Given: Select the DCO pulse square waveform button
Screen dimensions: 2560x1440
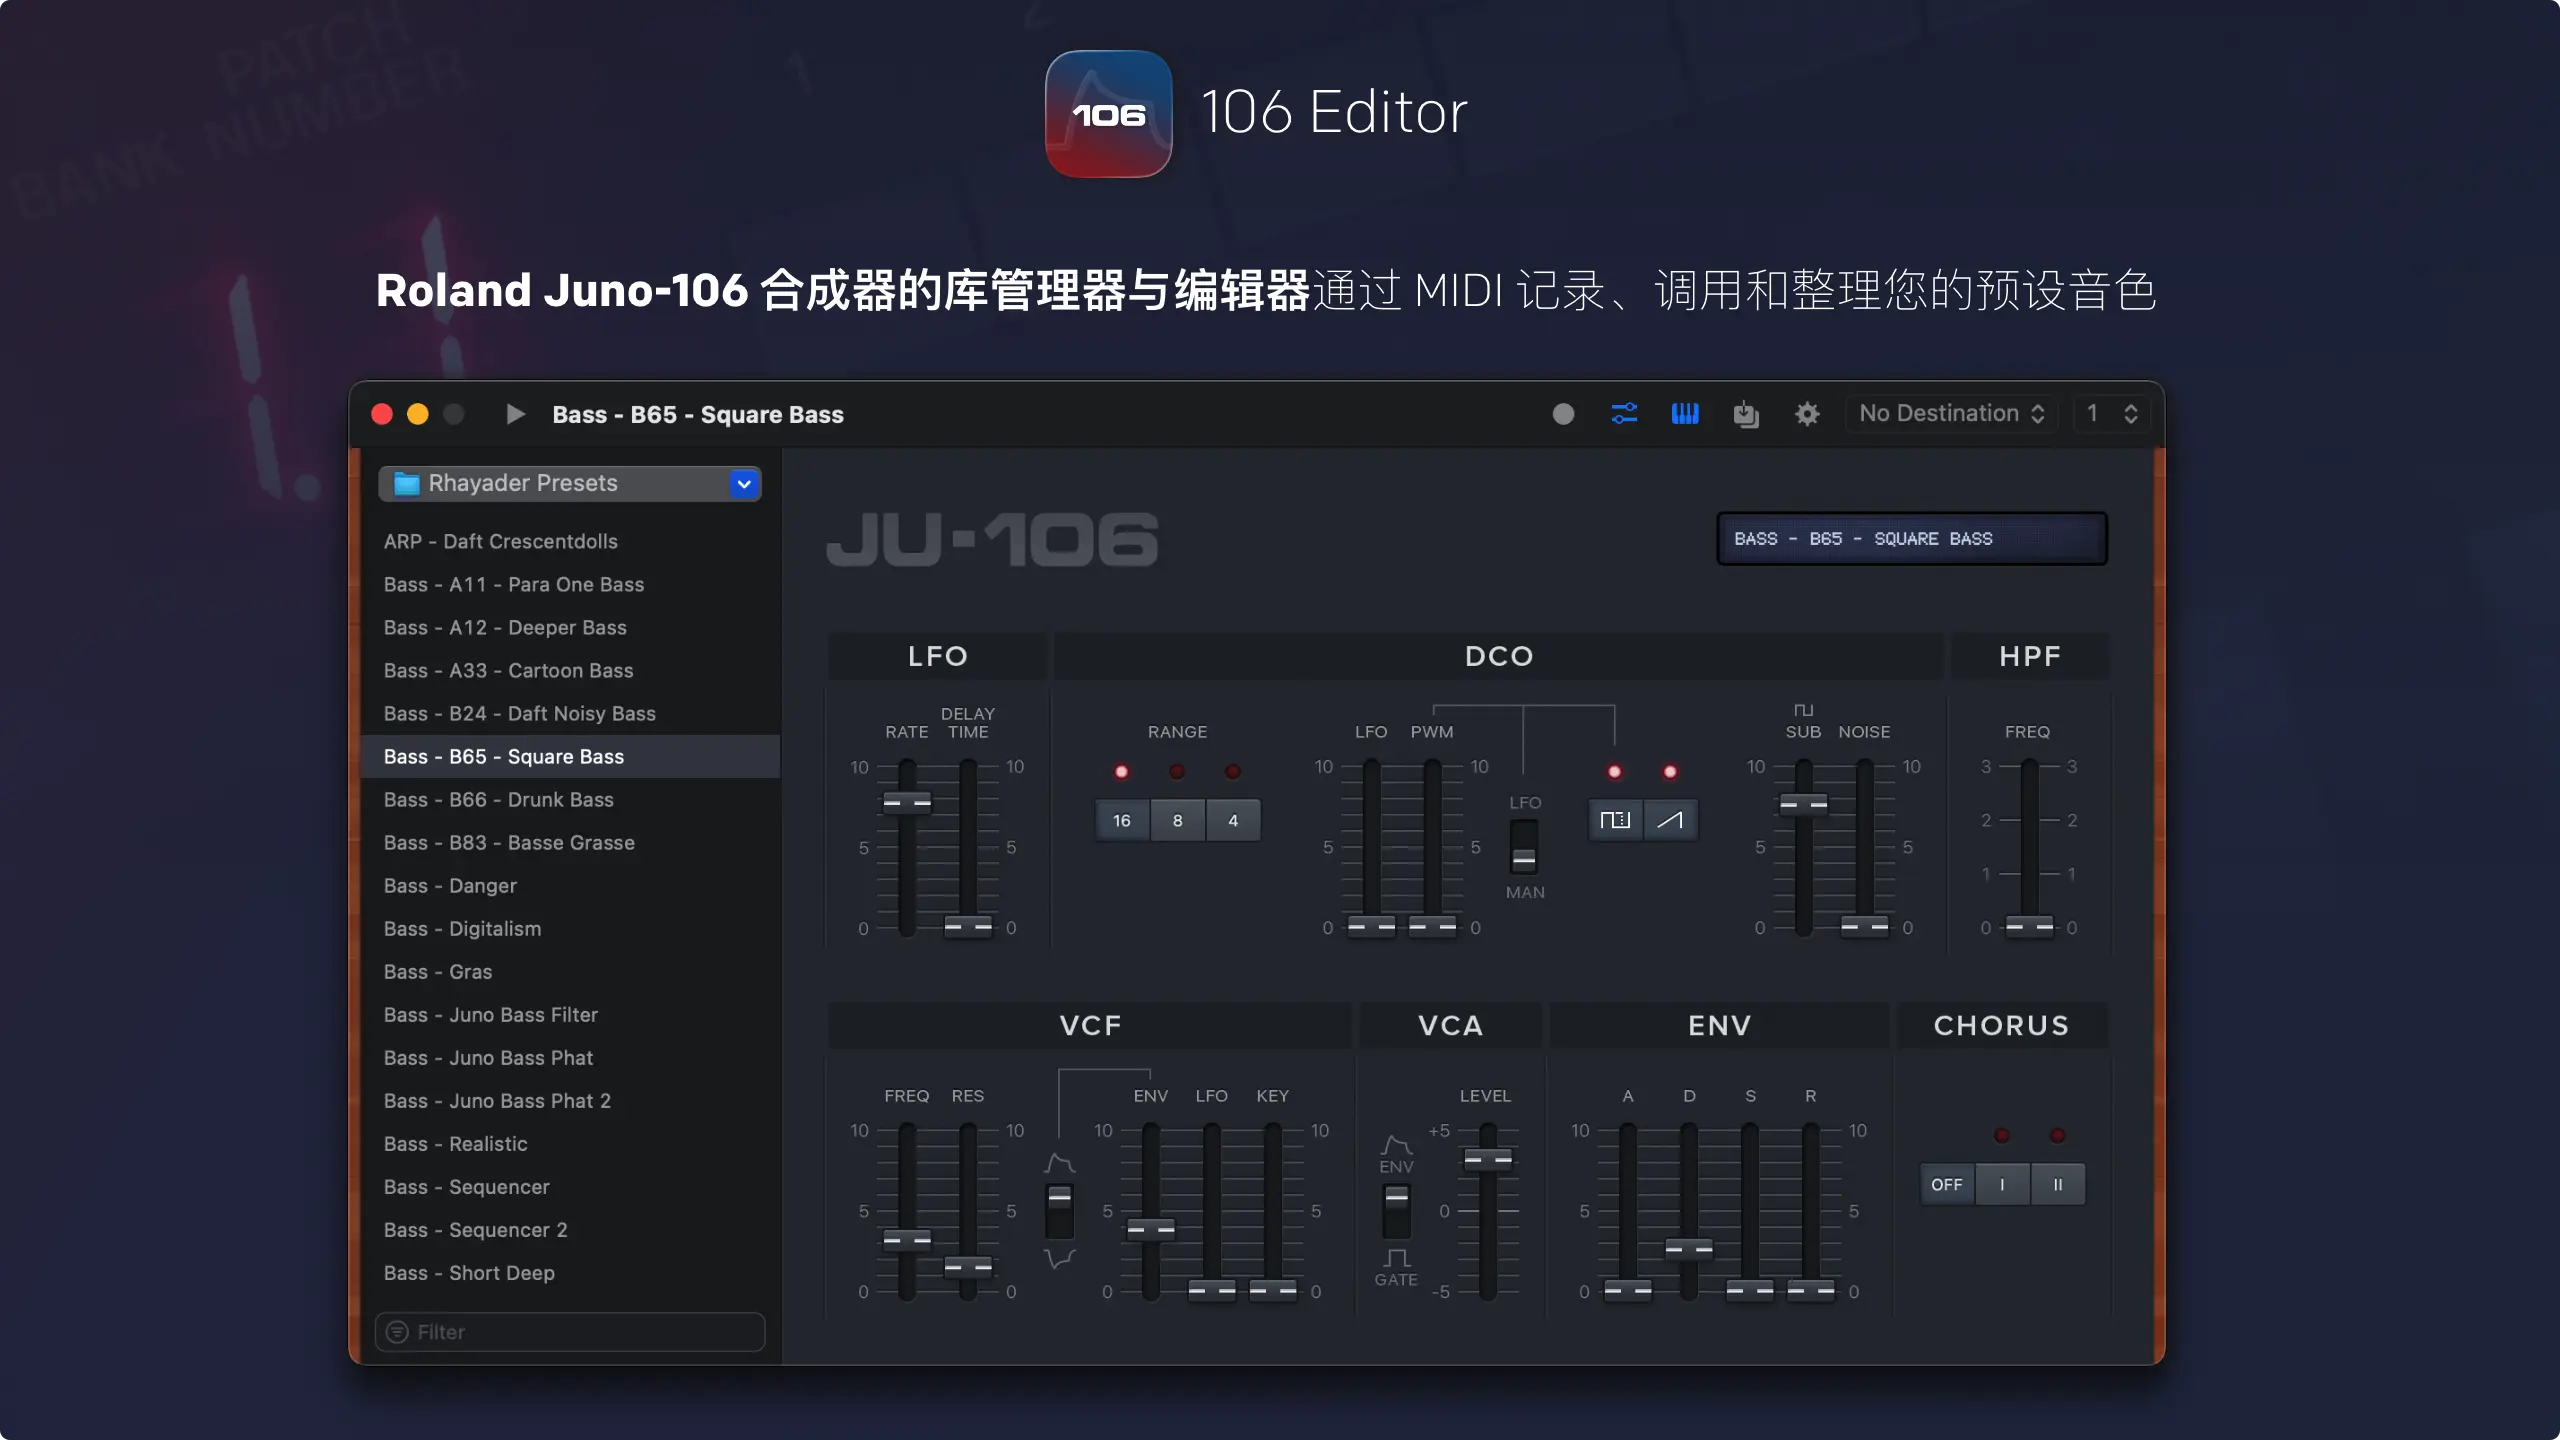Looking at the screenshot, I should click(x=1615, y=821).
